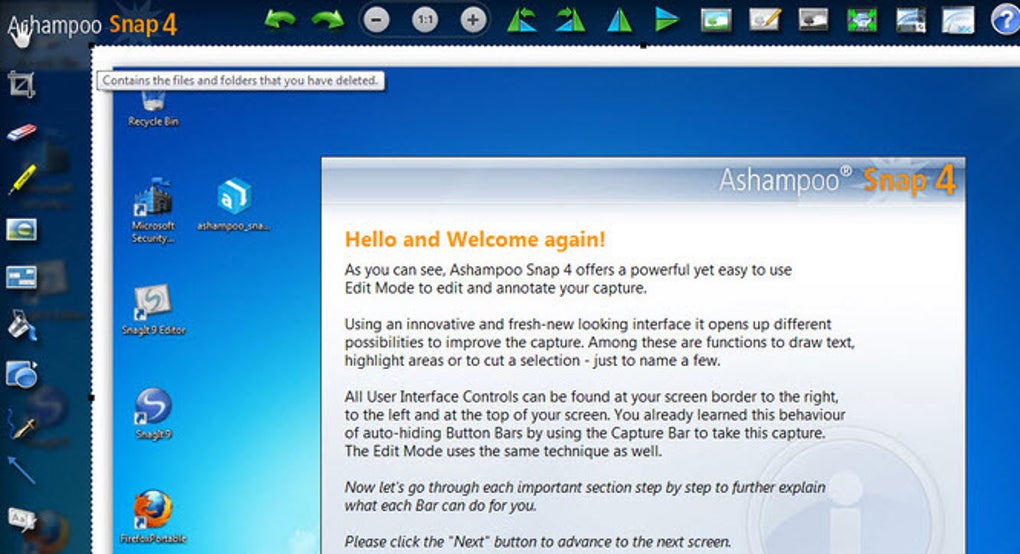Click the blue panel icon in left toolbar
This screenshot has width=1020, height=554.
point(21,278)
